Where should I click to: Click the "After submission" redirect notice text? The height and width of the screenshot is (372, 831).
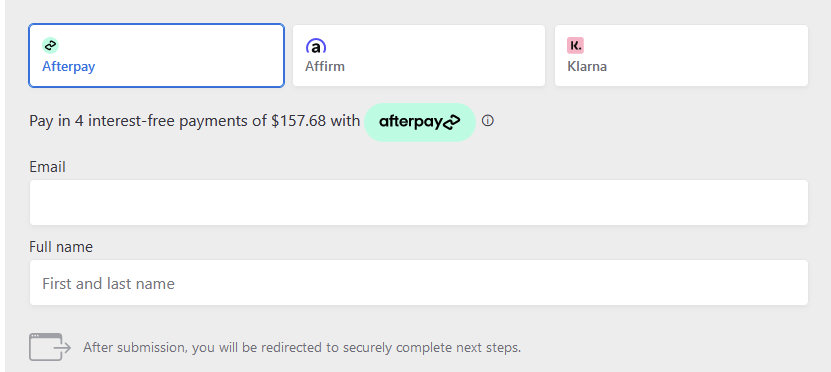tap(302, 348)
